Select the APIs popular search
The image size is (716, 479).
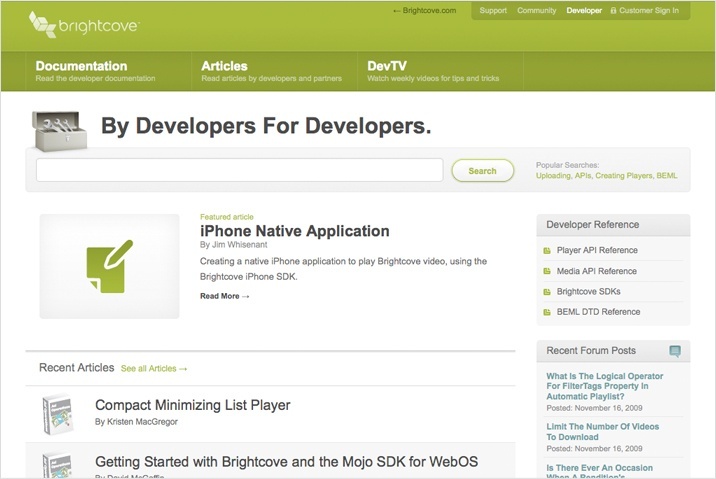tap(583, 176)
